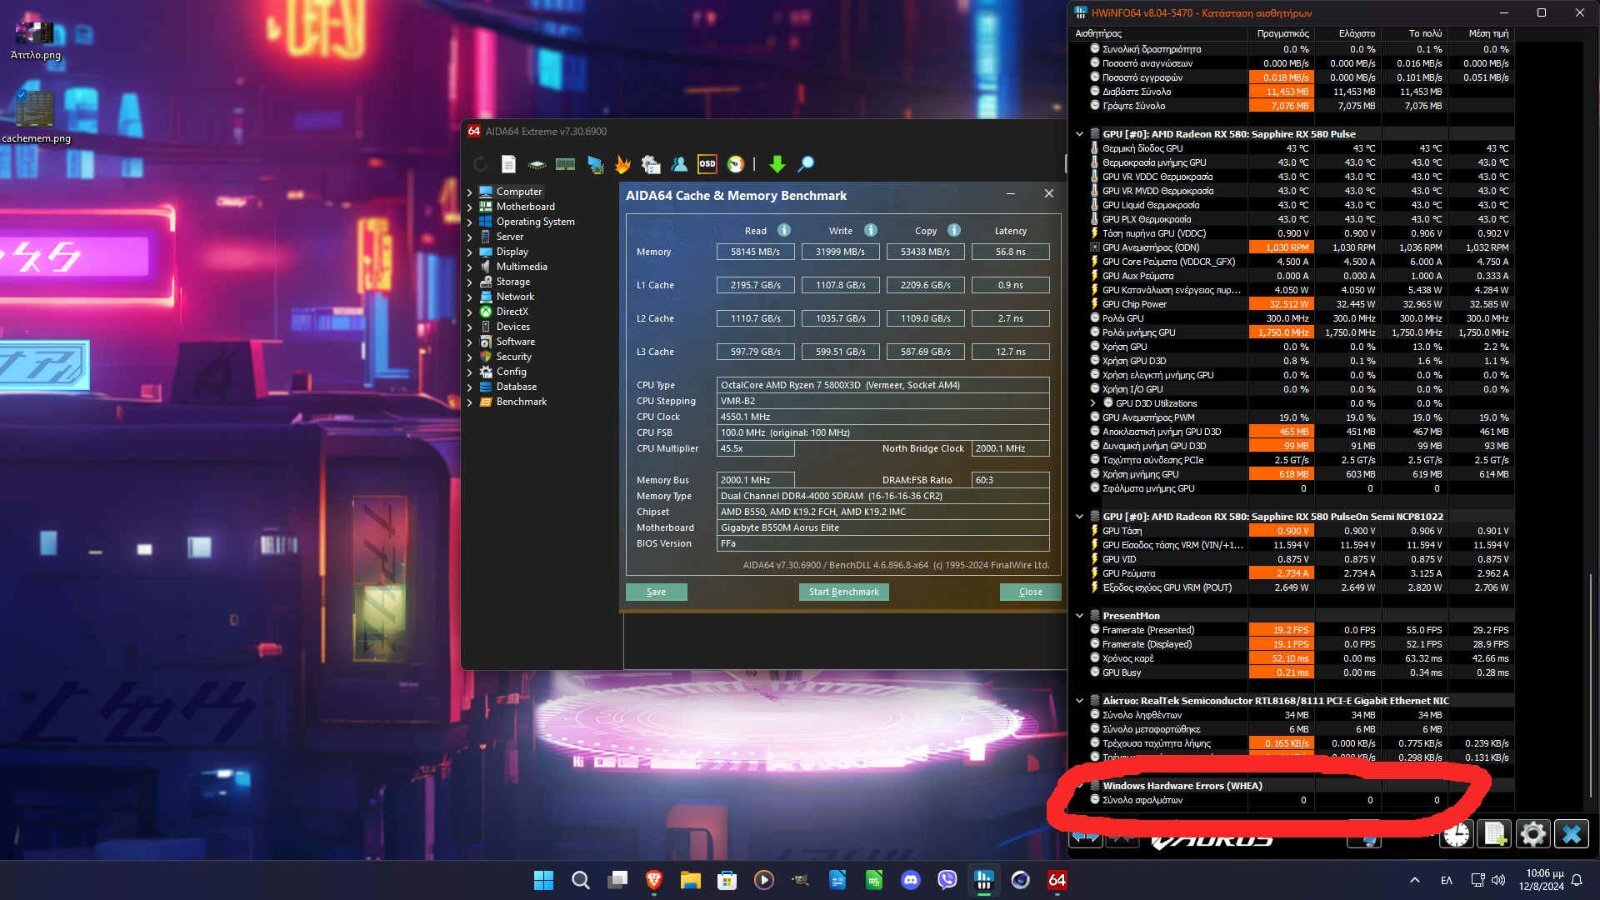
Task: Select Network in AIDA64 tree
Action: pyautogui.click(x=515, y=297)
